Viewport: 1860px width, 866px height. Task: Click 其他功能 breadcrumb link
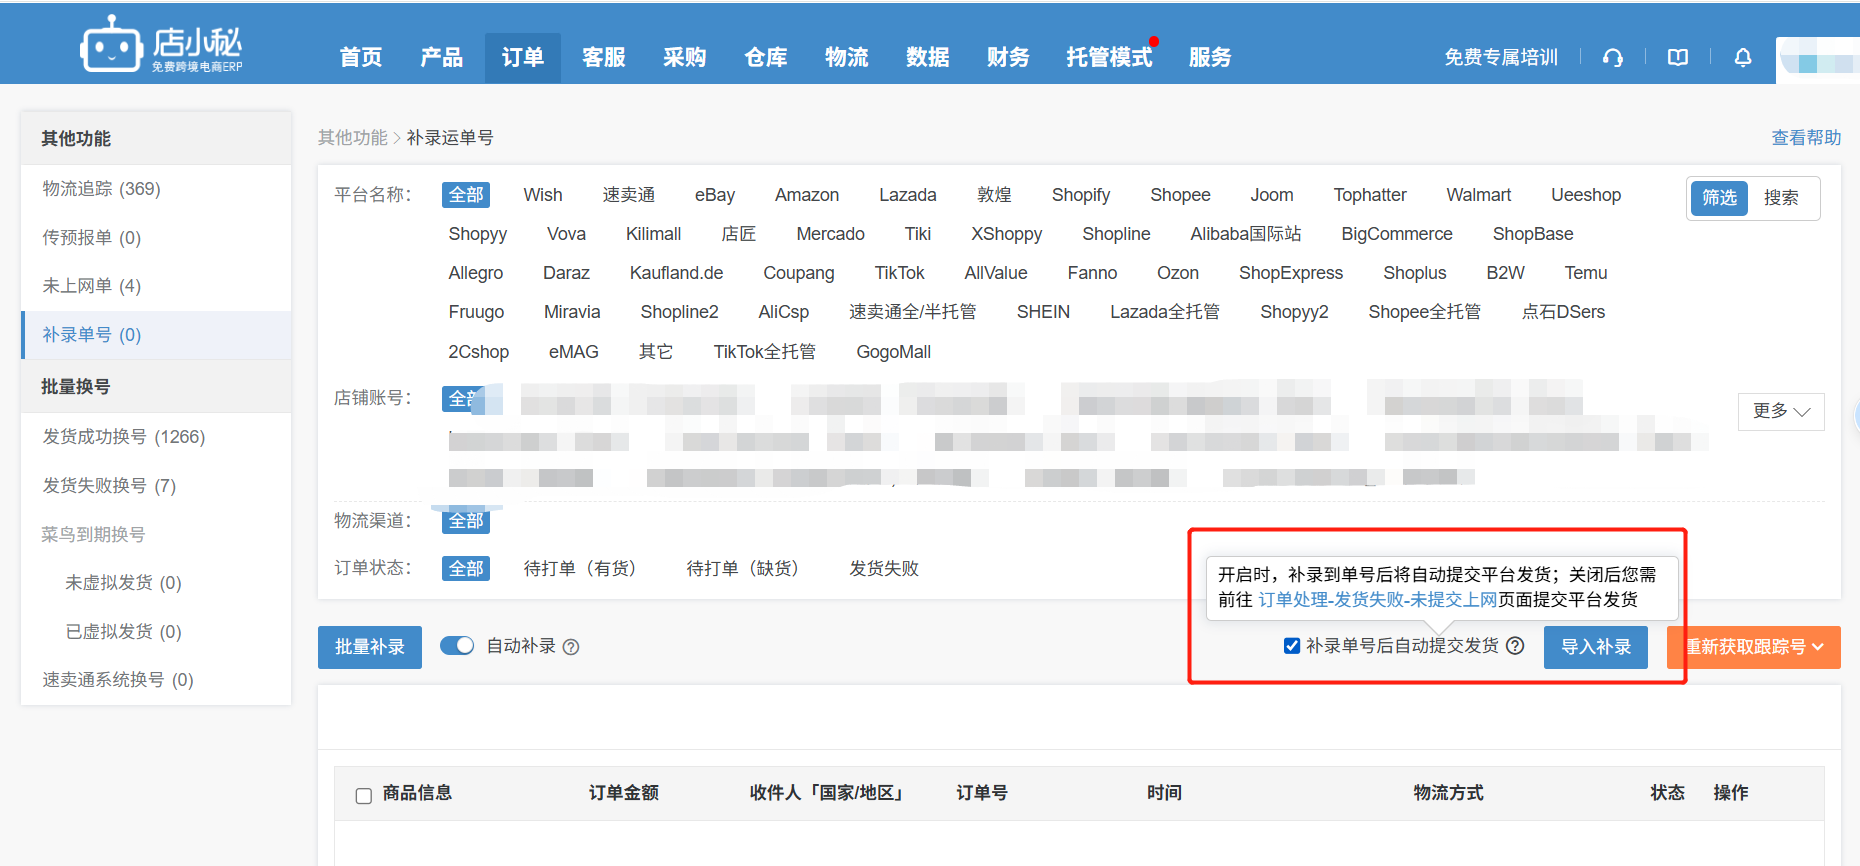pyautogui.click(x=353, y=138)
